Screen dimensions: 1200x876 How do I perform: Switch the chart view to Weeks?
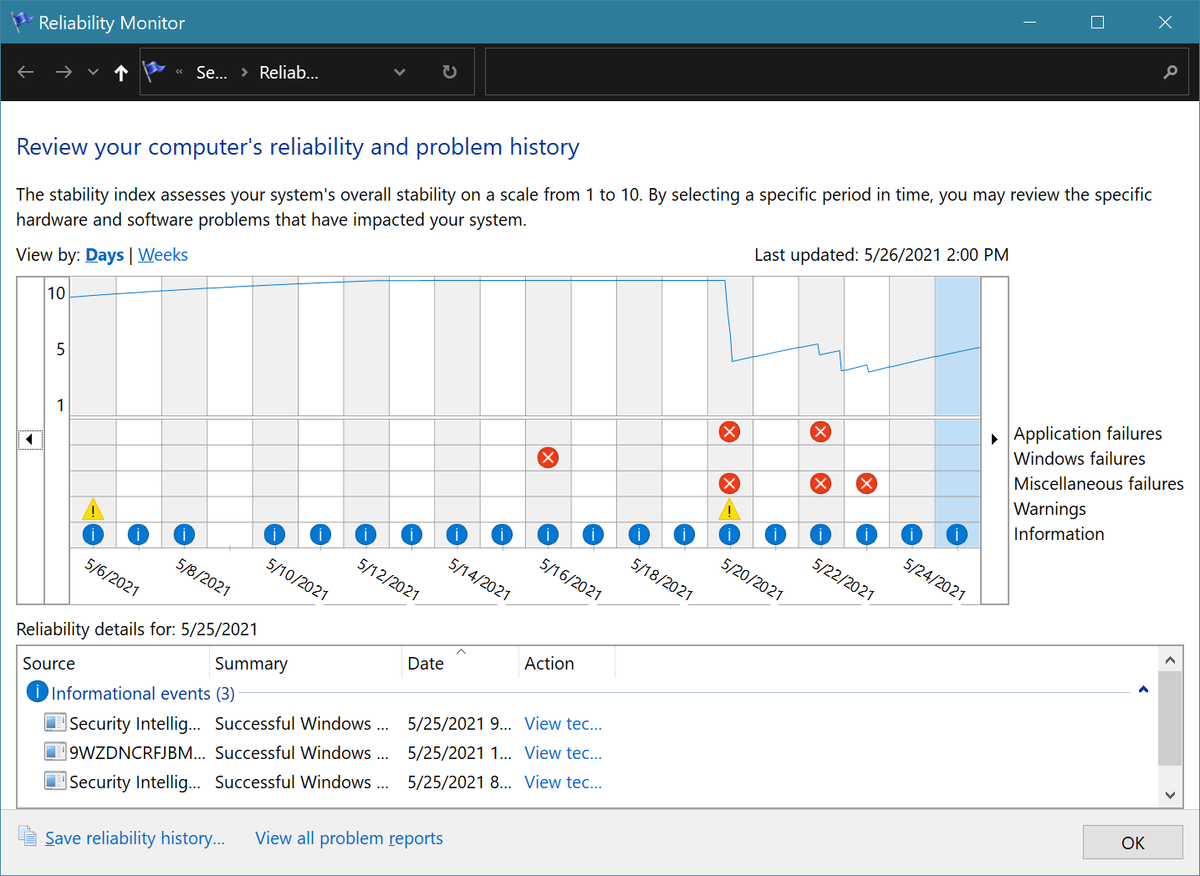coord(162,254)
